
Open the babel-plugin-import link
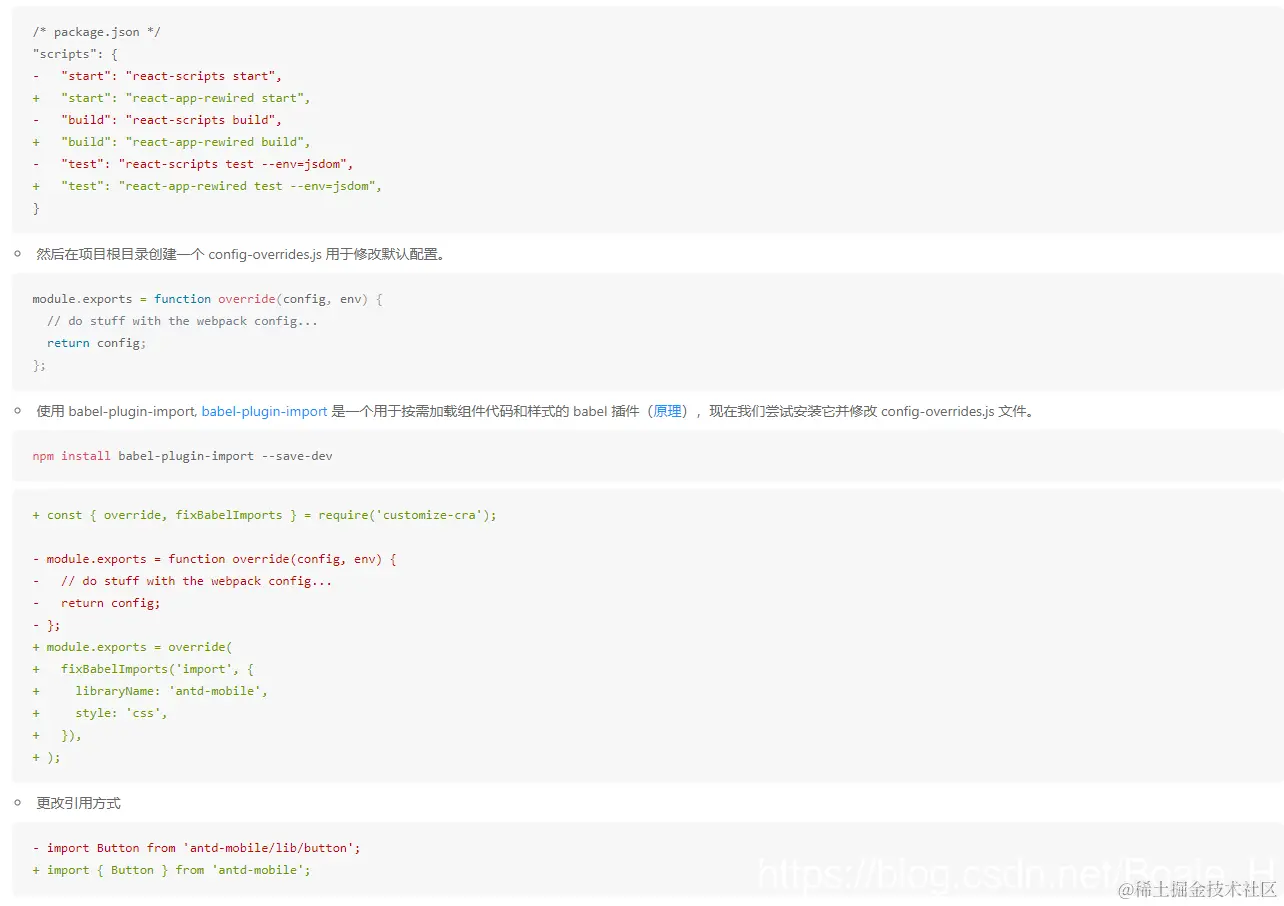[x=264, y=411]
